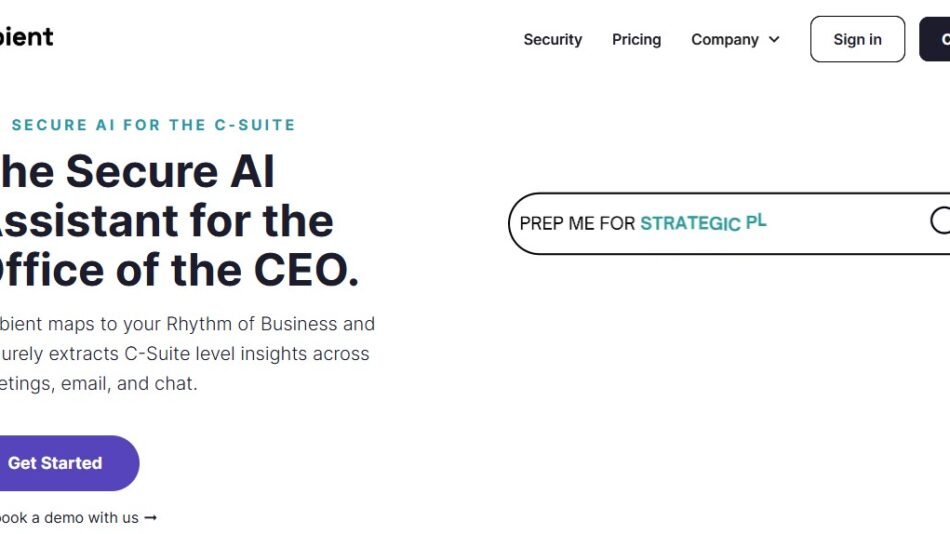The image size is (950, 534).
Task: Expand the chevron beside Company
Action: point(774,40)
